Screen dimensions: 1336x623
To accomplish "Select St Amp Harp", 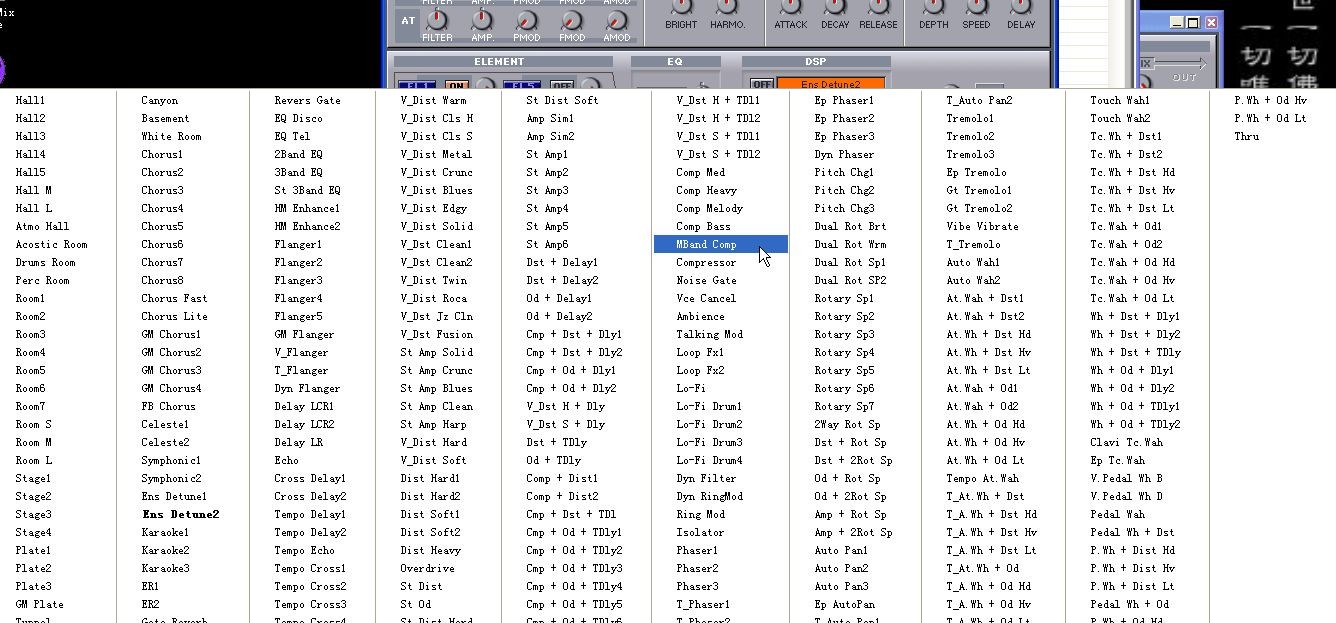I will 433,424.
